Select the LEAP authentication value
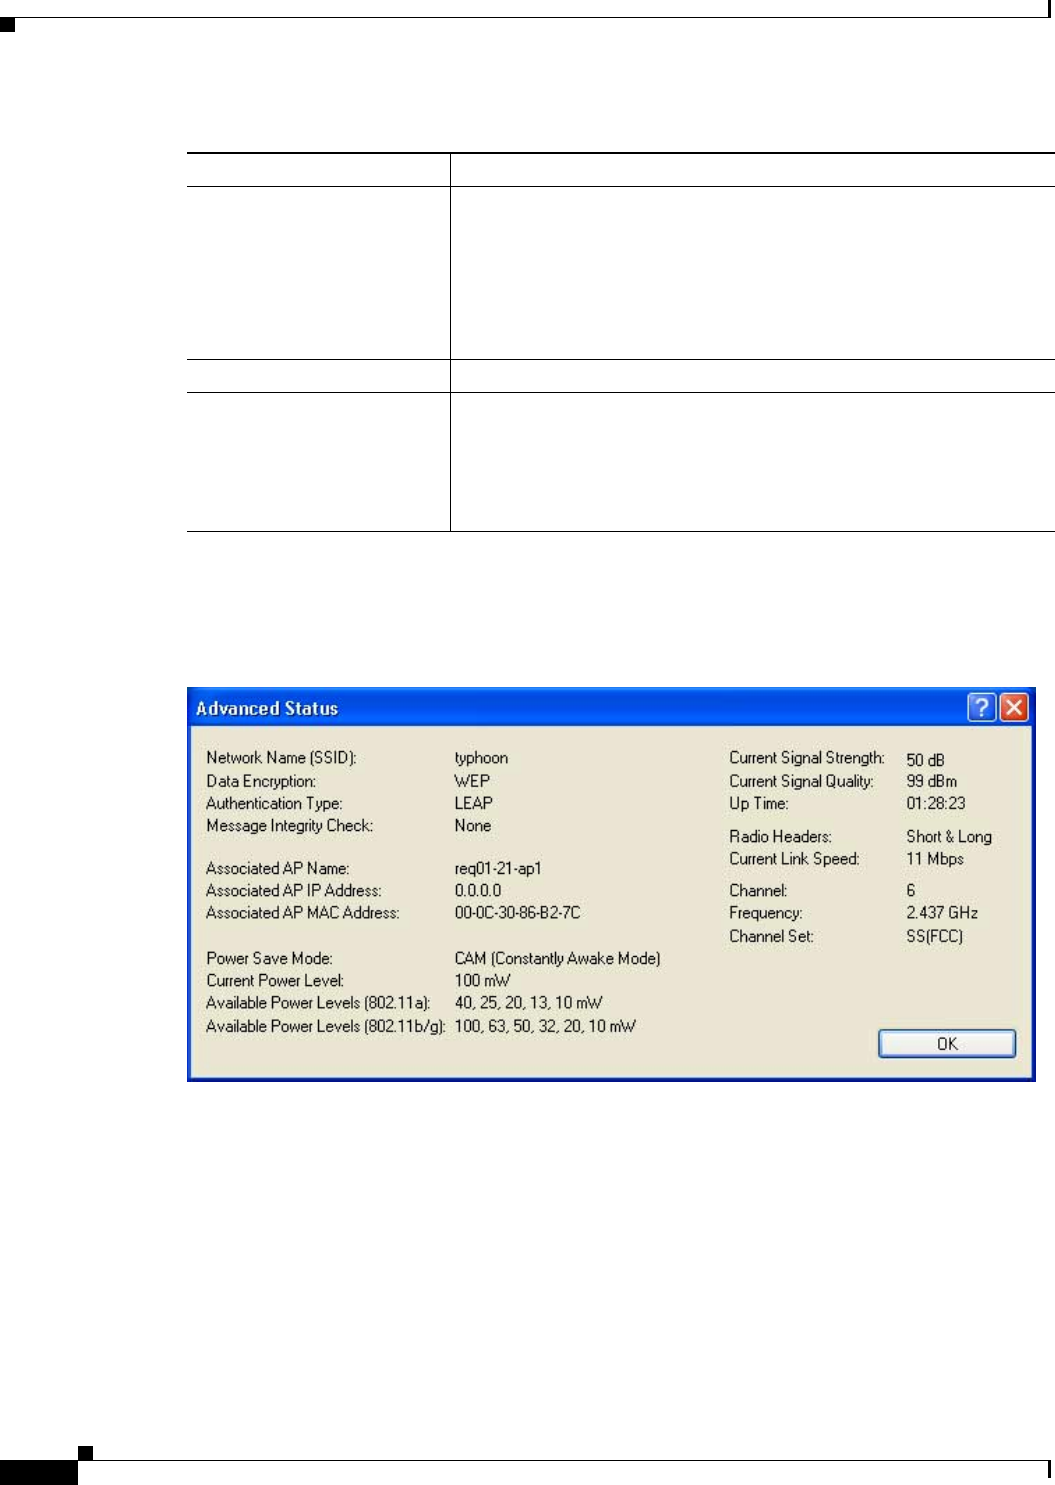Screen dimensions: 1055x1485 pyautogui.click(x=473, y=803)
